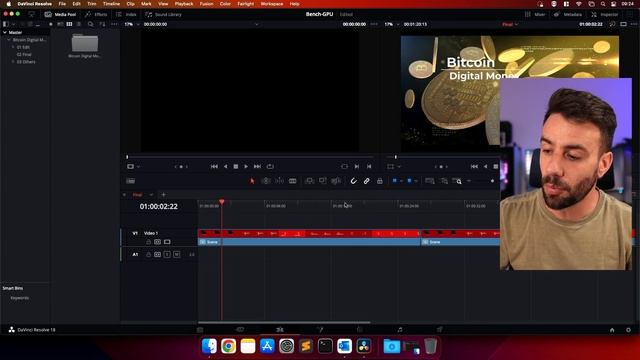Toggle Linked Selection chain icon
Viewport: 640px width, 360px height.
[x=367, y=181]
